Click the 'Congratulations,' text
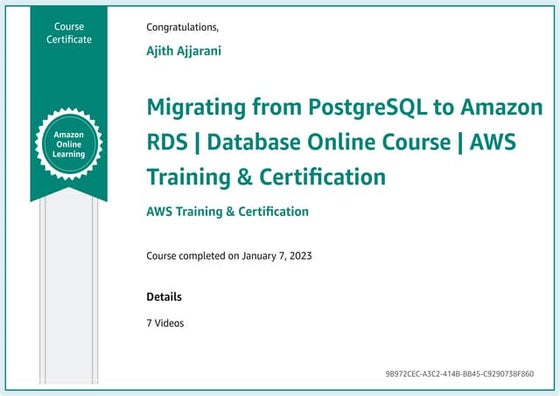The height and width of the screenshot is (396, 560). (182, 27)
